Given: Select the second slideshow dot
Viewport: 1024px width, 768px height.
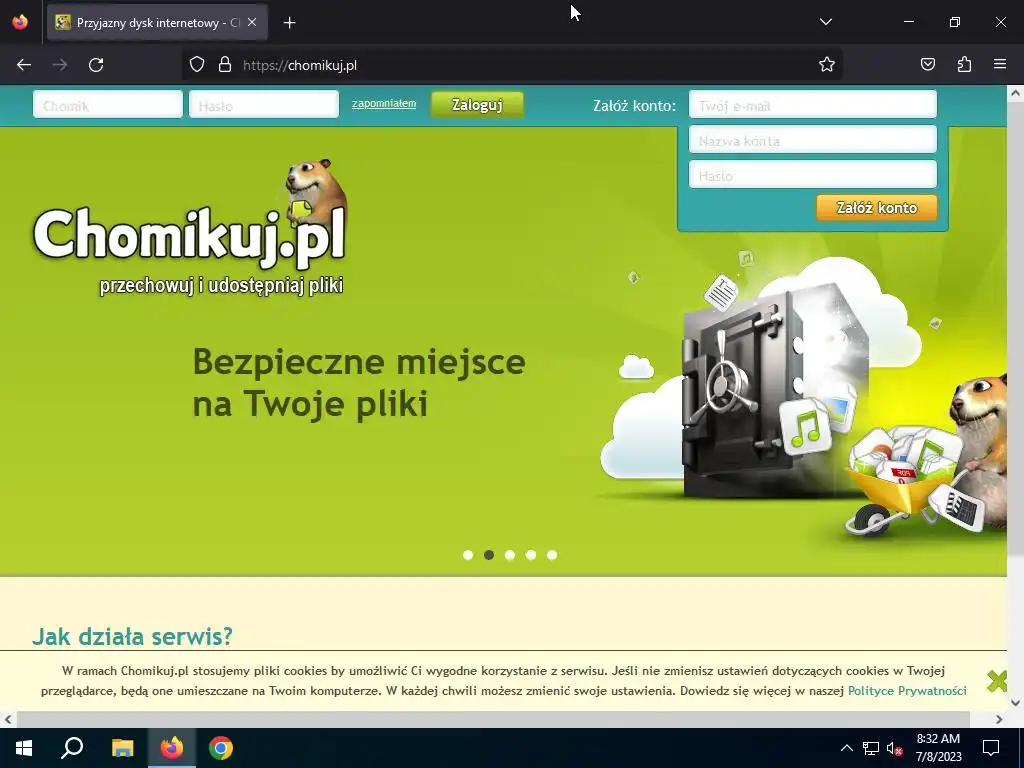Looking at the screenshot, I should point(488,555).
